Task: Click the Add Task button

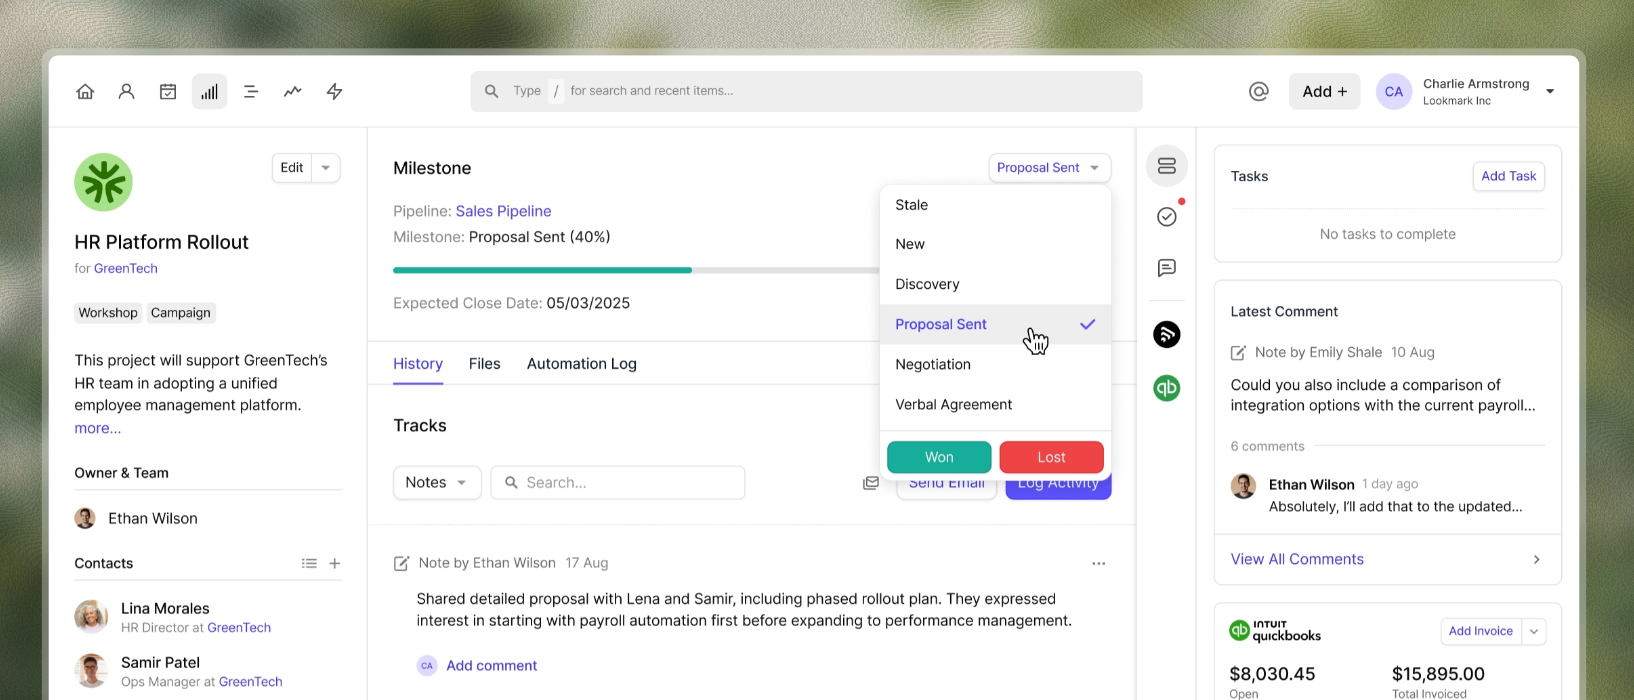Action: (1508, 176)
